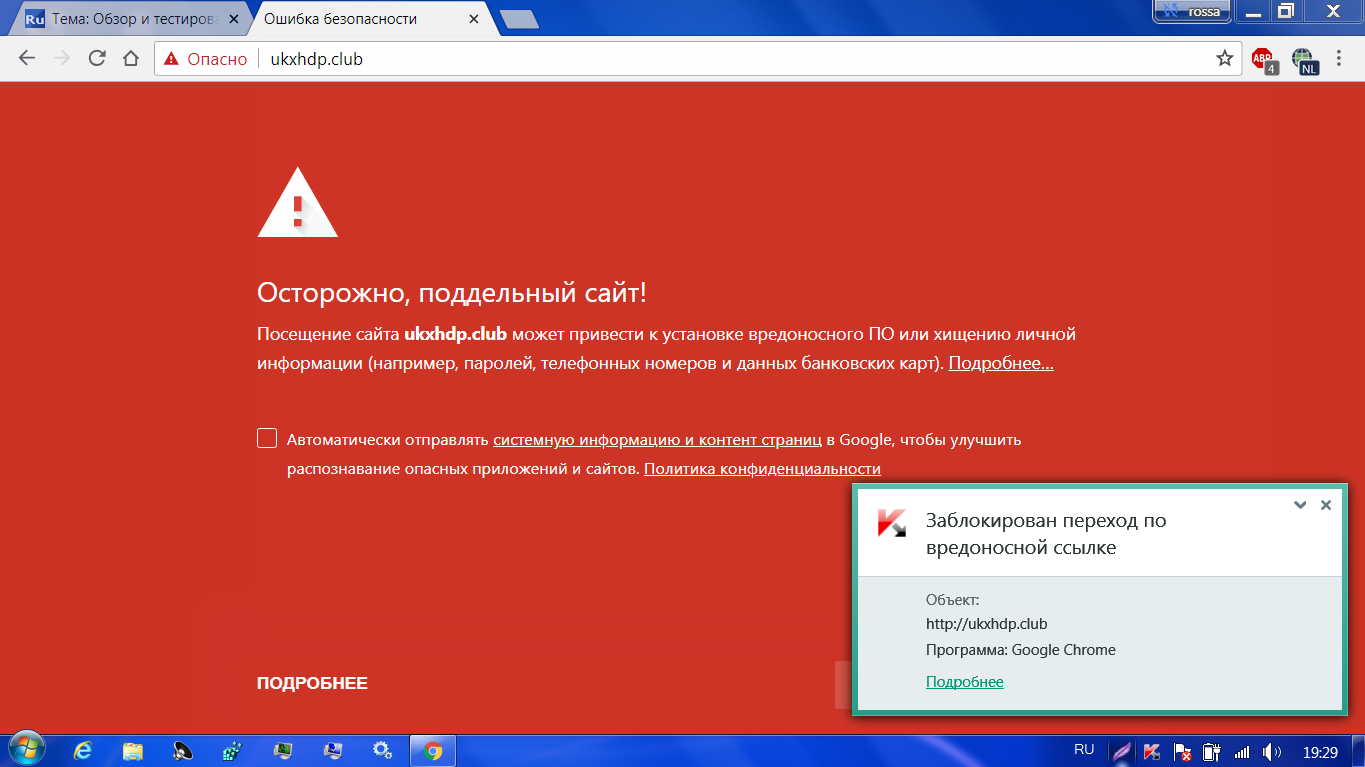Image resolution: width=1365 pixels, height=767 pixels.
Task: Open the Chrome three-dot menu
Action: (1340, 58)
